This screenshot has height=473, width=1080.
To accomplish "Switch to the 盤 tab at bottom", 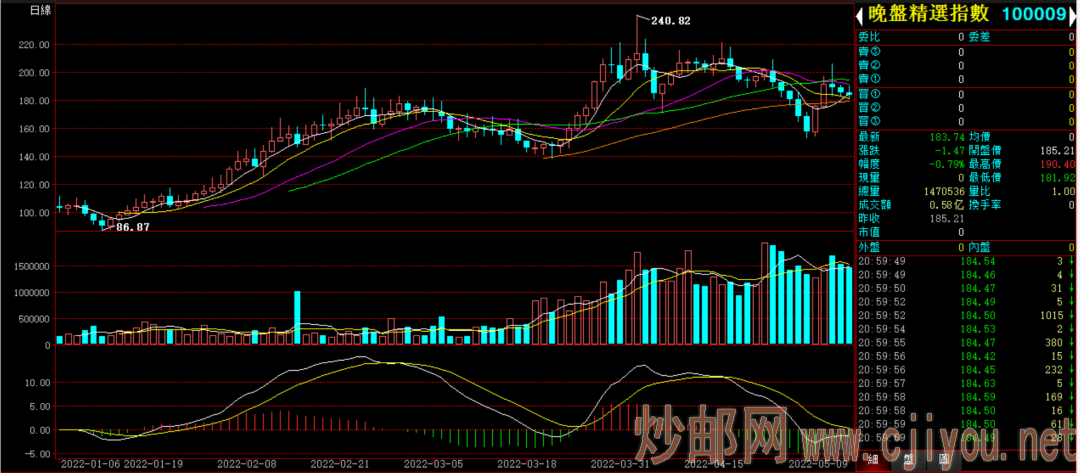I will click(907, 461).
